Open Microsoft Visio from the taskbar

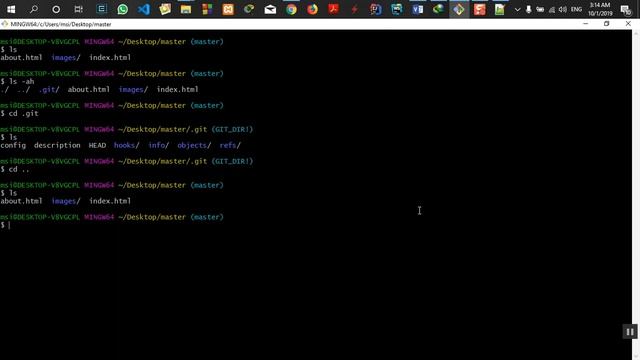tap(418, 9)
